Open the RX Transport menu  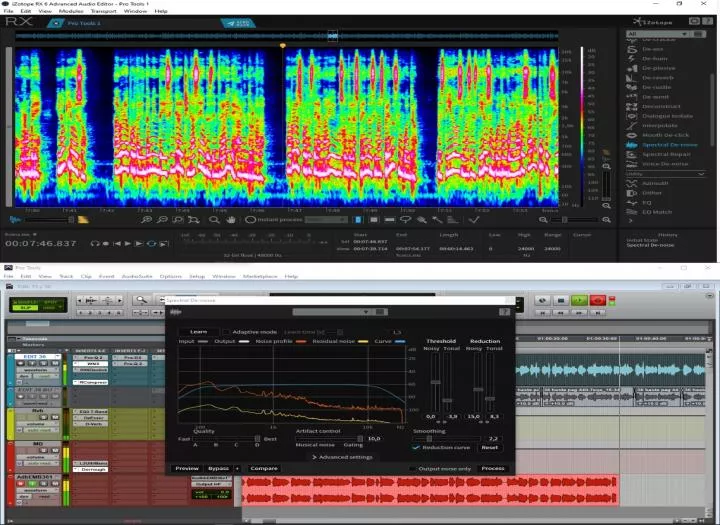tap(103, 11)
